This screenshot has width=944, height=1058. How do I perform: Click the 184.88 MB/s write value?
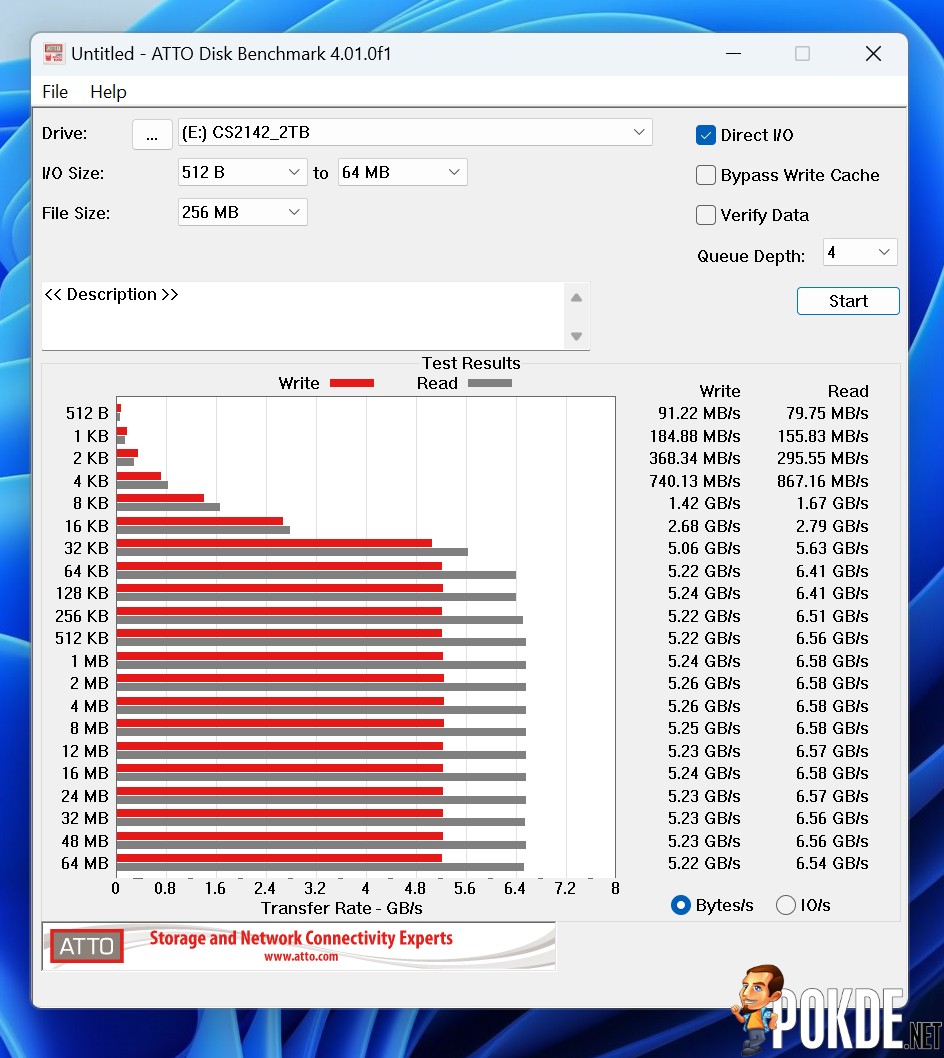(695, 437)
